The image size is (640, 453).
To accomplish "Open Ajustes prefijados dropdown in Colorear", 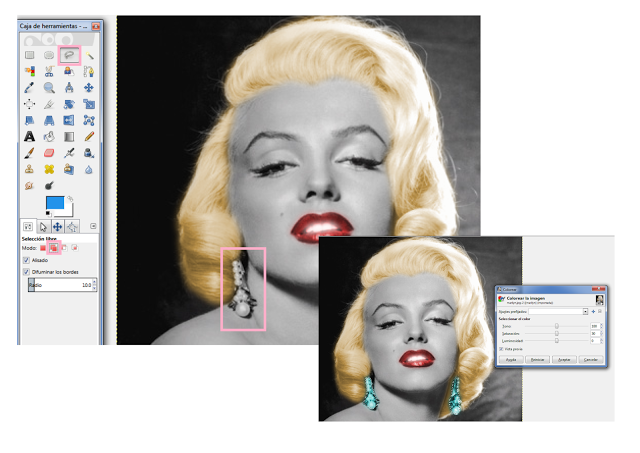I will [585, 312].
